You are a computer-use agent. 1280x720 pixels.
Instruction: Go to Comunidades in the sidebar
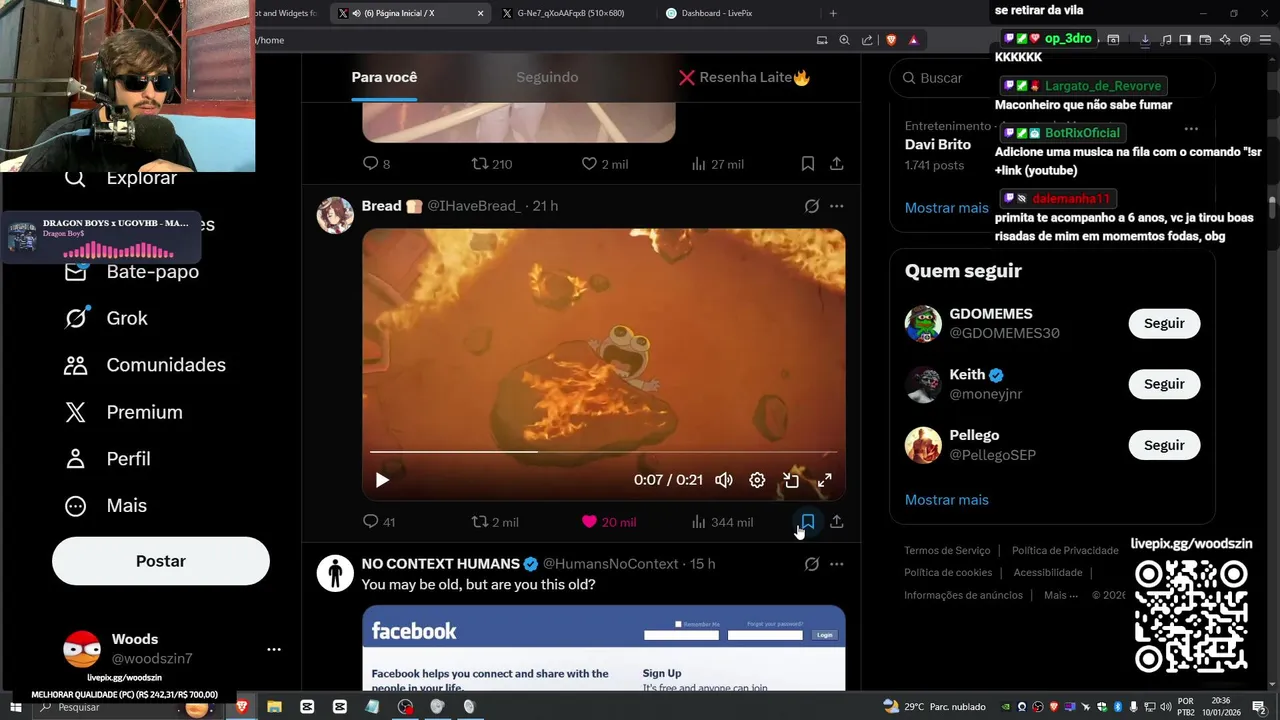pos(145,365)
